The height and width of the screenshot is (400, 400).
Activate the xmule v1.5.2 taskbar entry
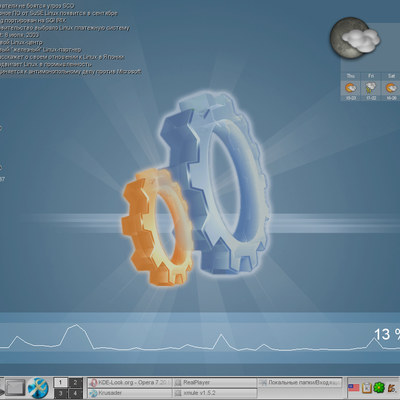point(215,393)
